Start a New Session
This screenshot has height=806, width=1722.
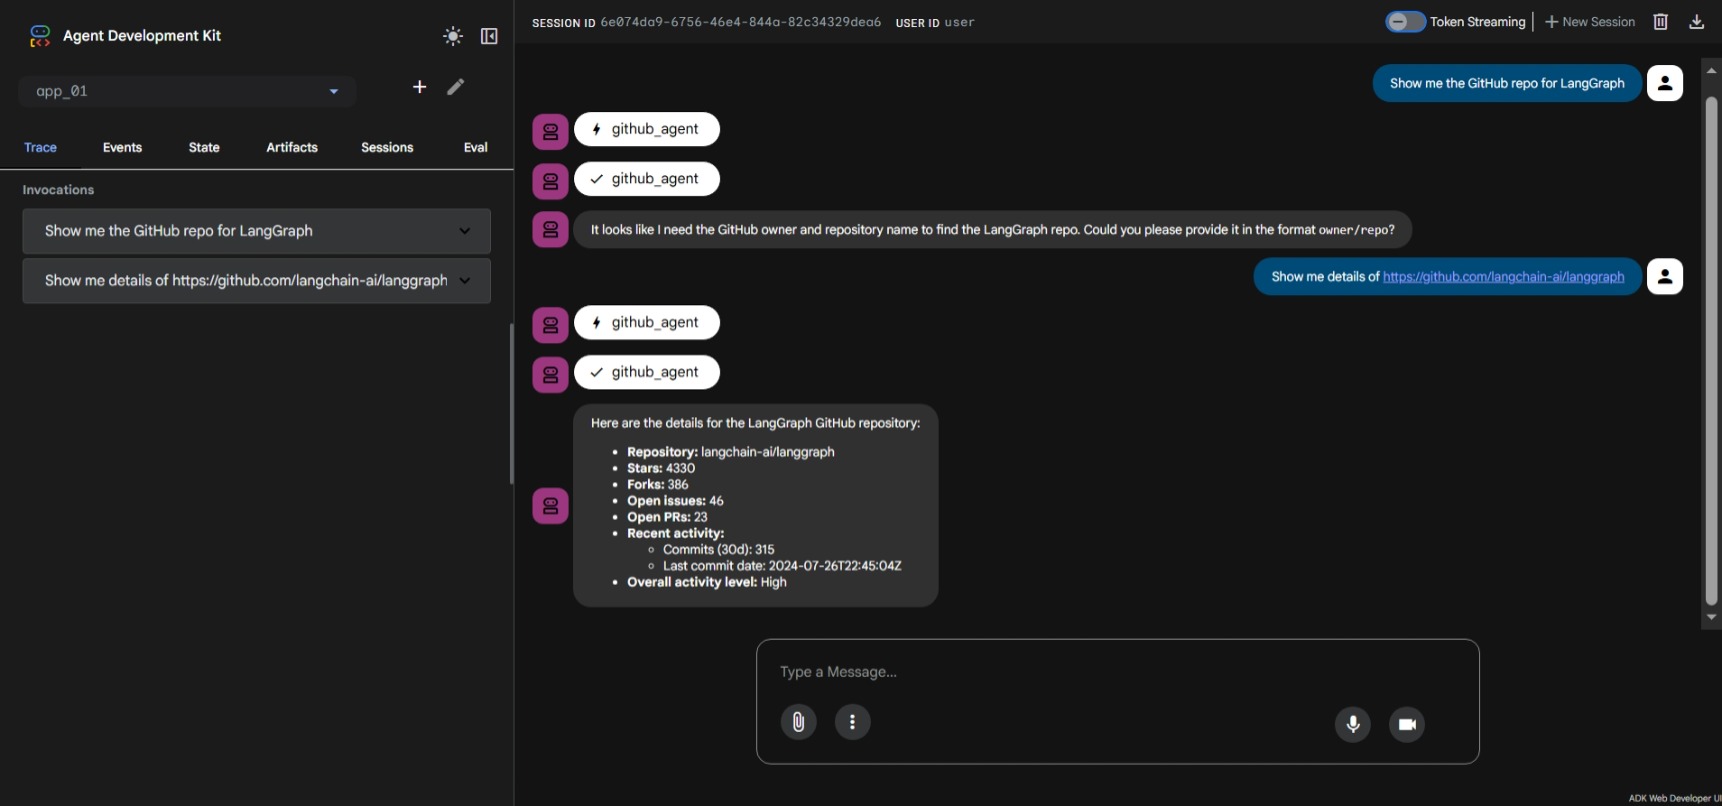click(x=1590, y=21)
